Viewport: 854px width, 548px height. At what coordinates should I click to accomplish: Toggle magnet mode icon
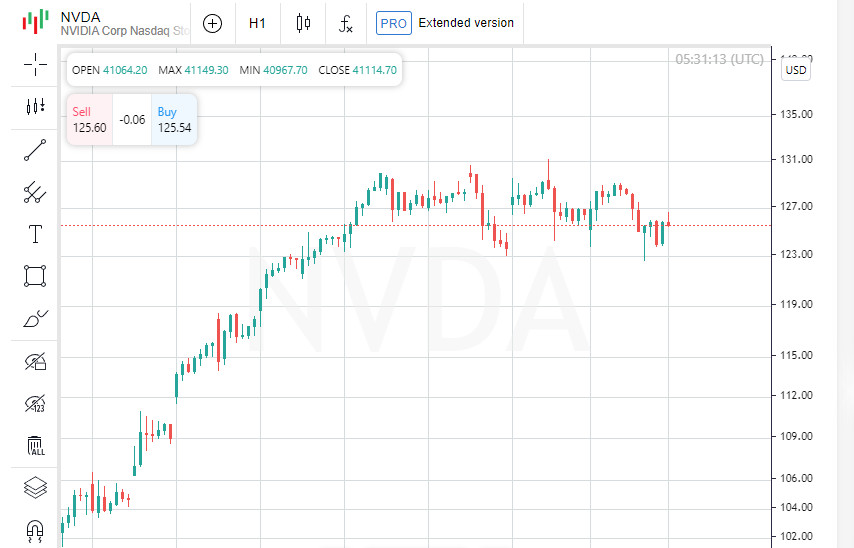[35, 529]
